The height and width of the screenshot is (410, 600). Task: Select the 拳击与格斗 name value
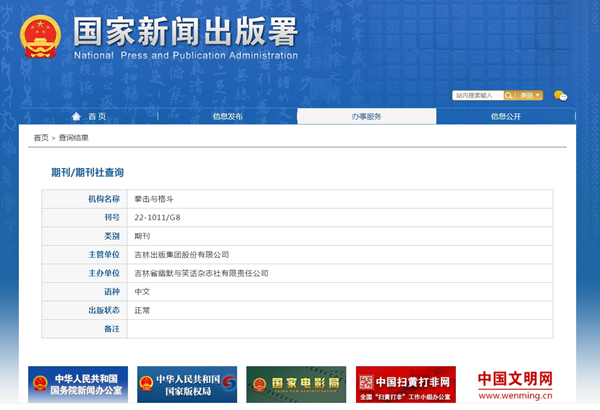click(154, 199)
